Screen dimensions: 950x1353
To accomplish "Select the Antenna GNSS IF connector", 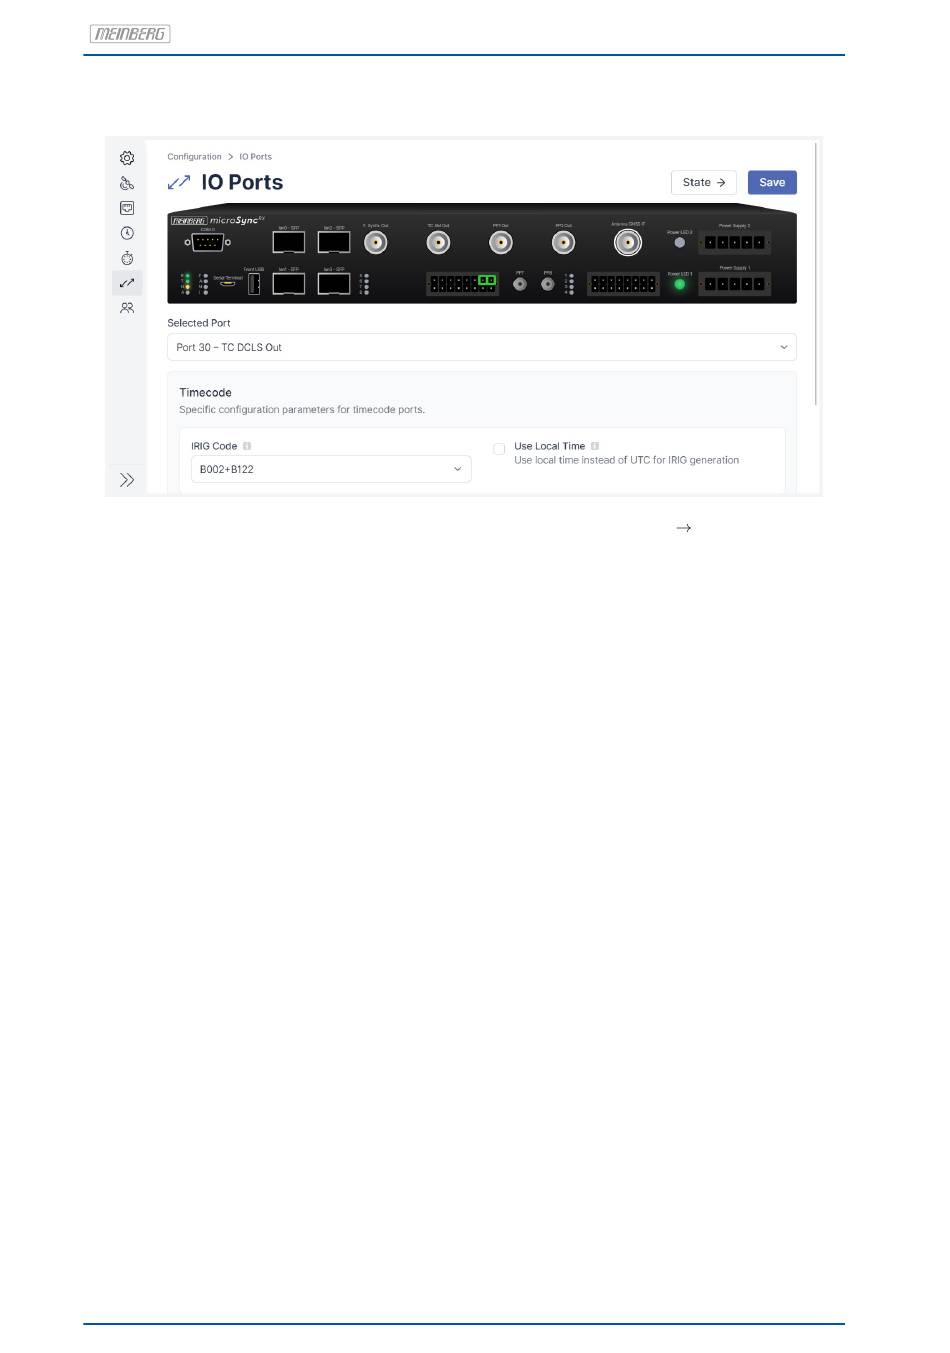I will 628,243.
